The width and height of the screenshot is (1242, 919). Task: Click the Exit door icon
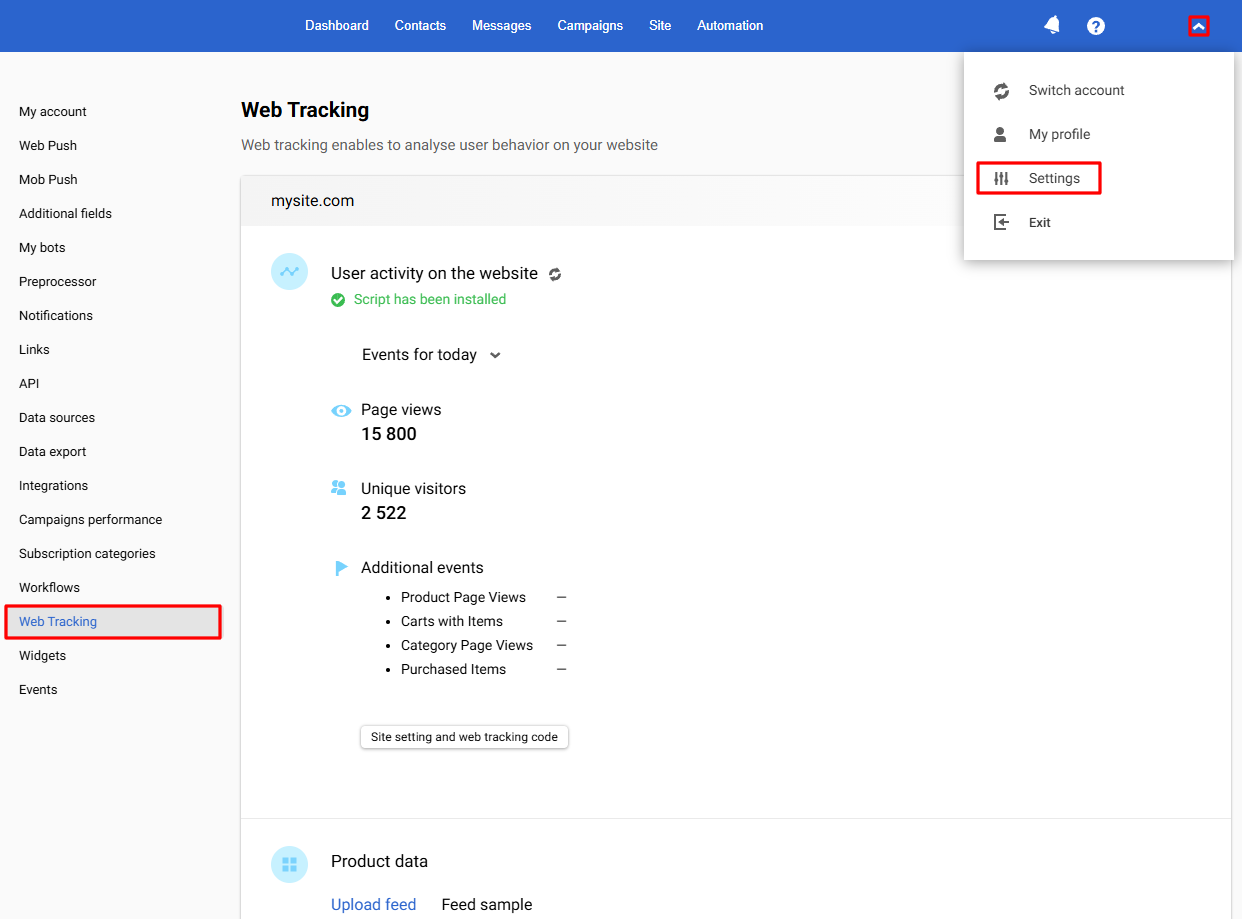pyautogui.click(x=1001, y=222)
